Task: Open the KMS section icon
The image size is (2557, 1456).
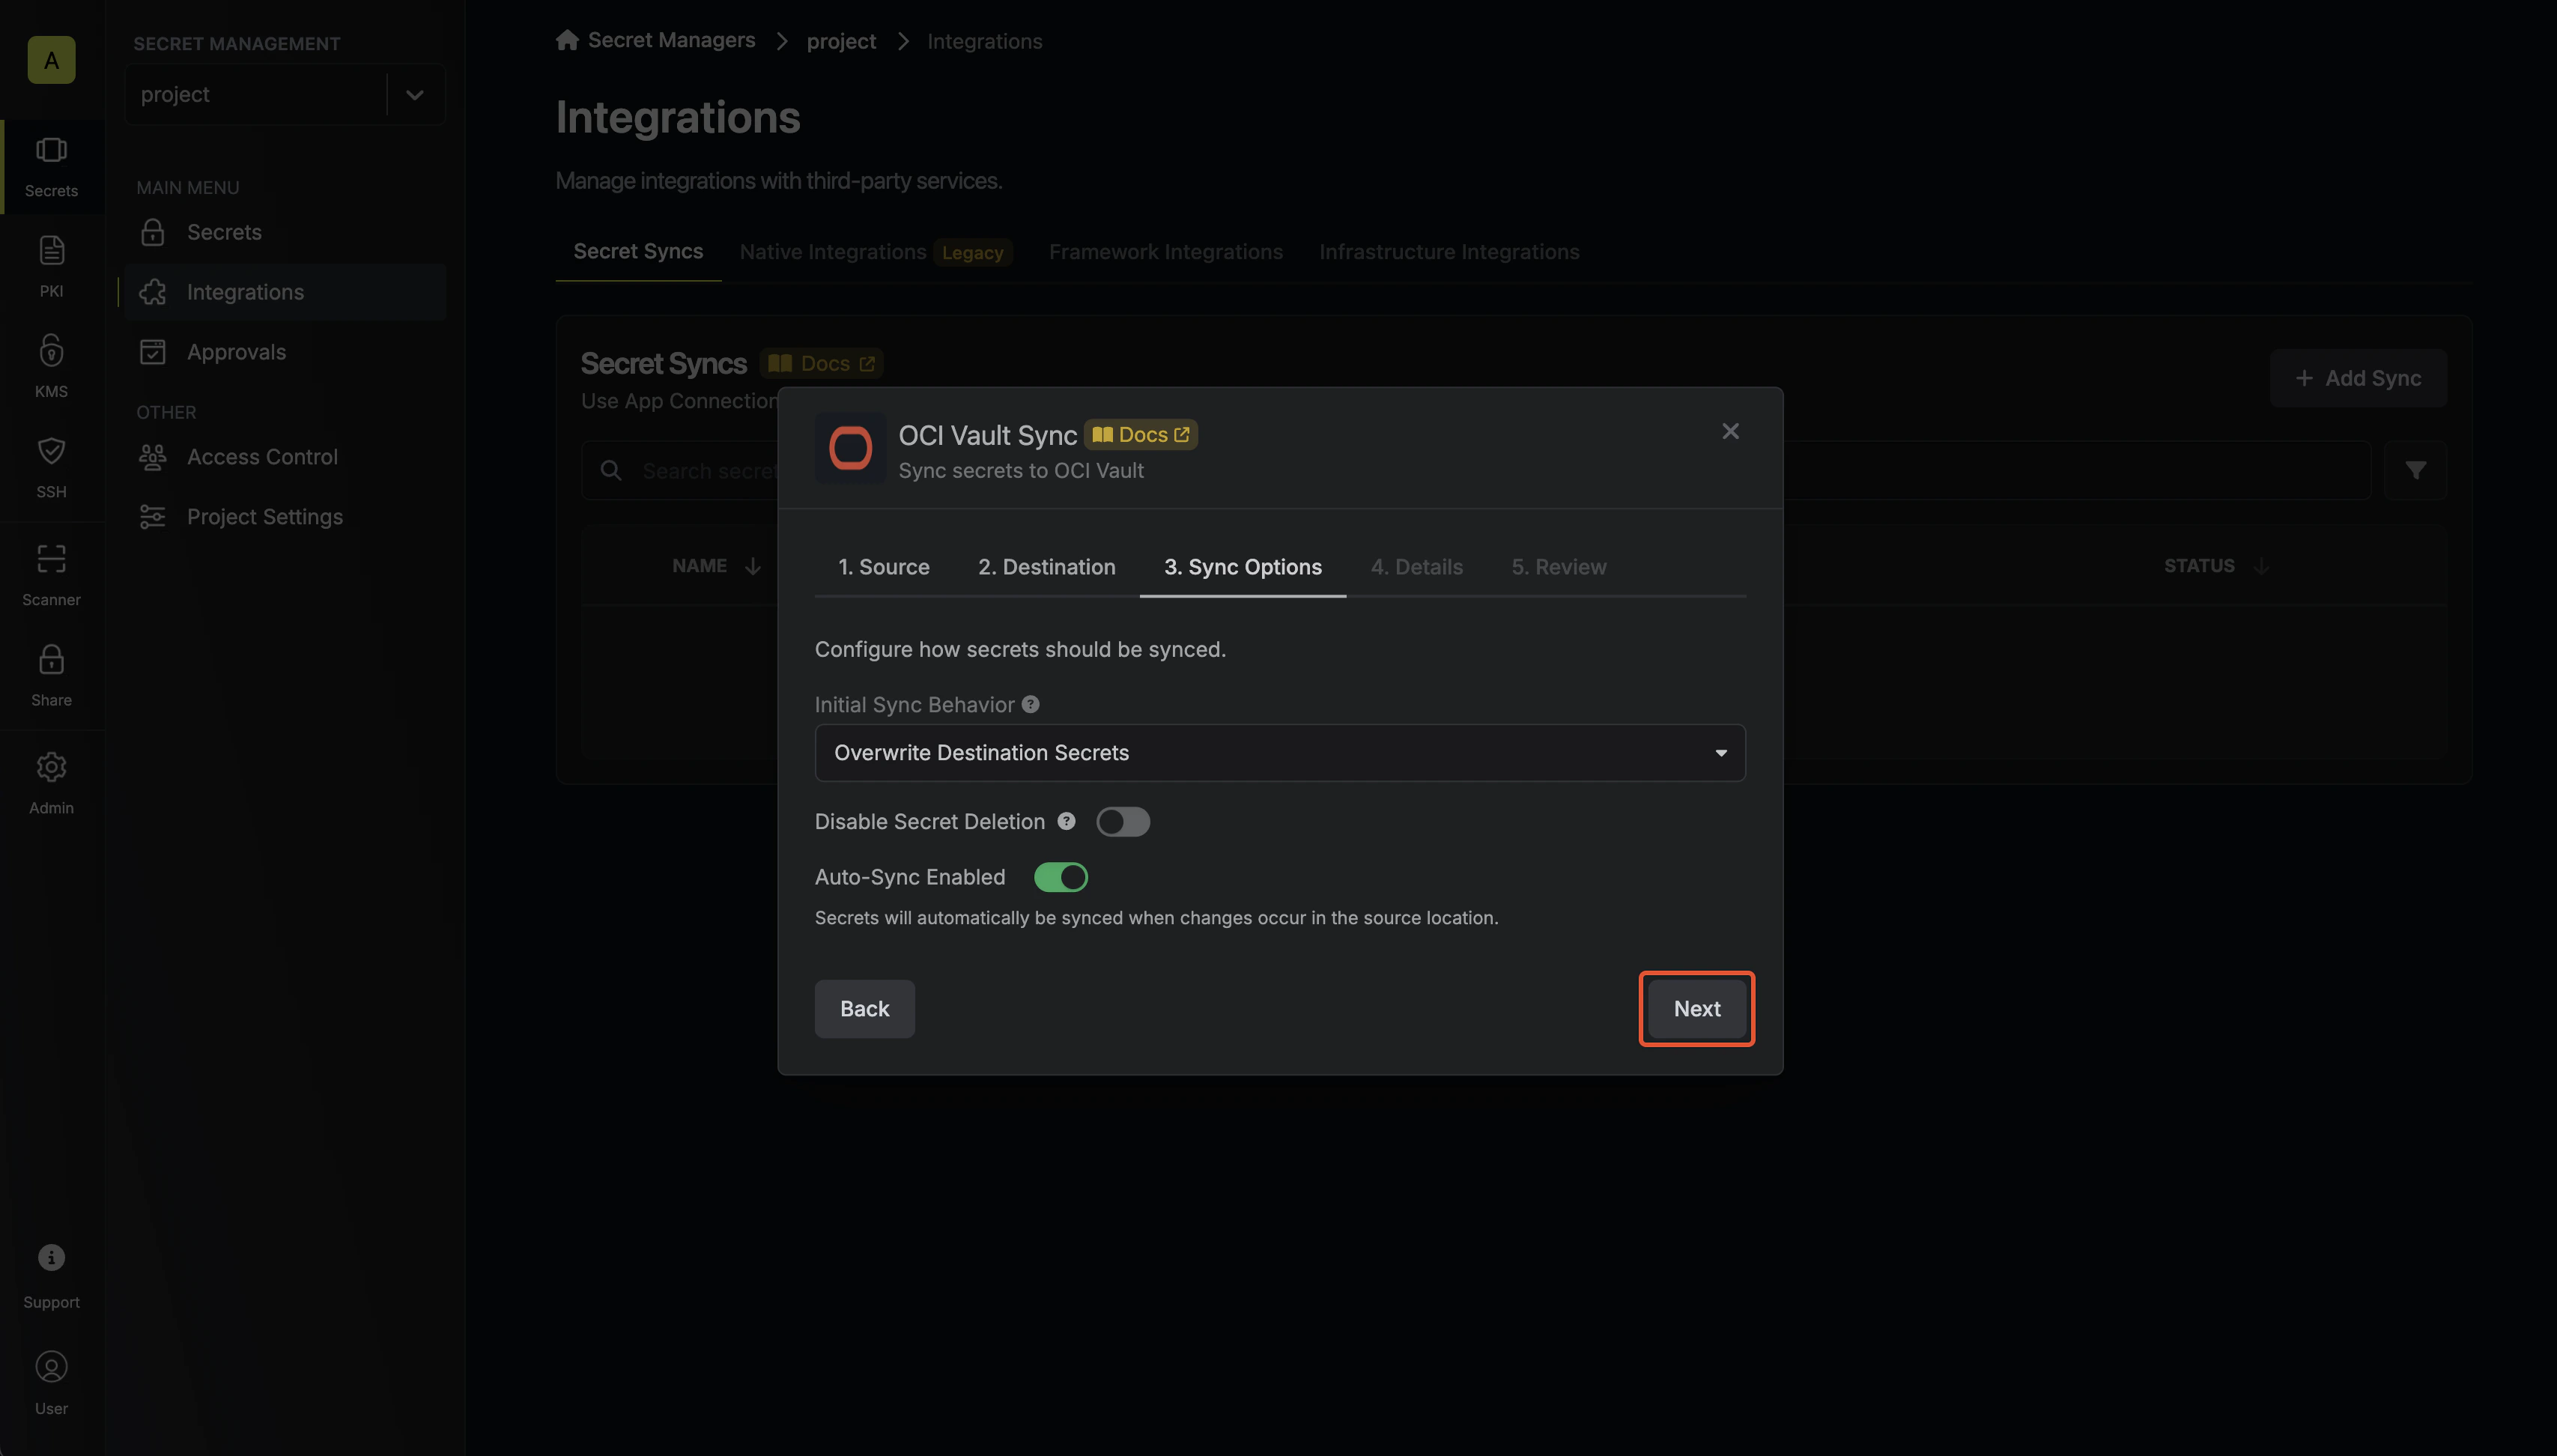Action: (51, 350)
